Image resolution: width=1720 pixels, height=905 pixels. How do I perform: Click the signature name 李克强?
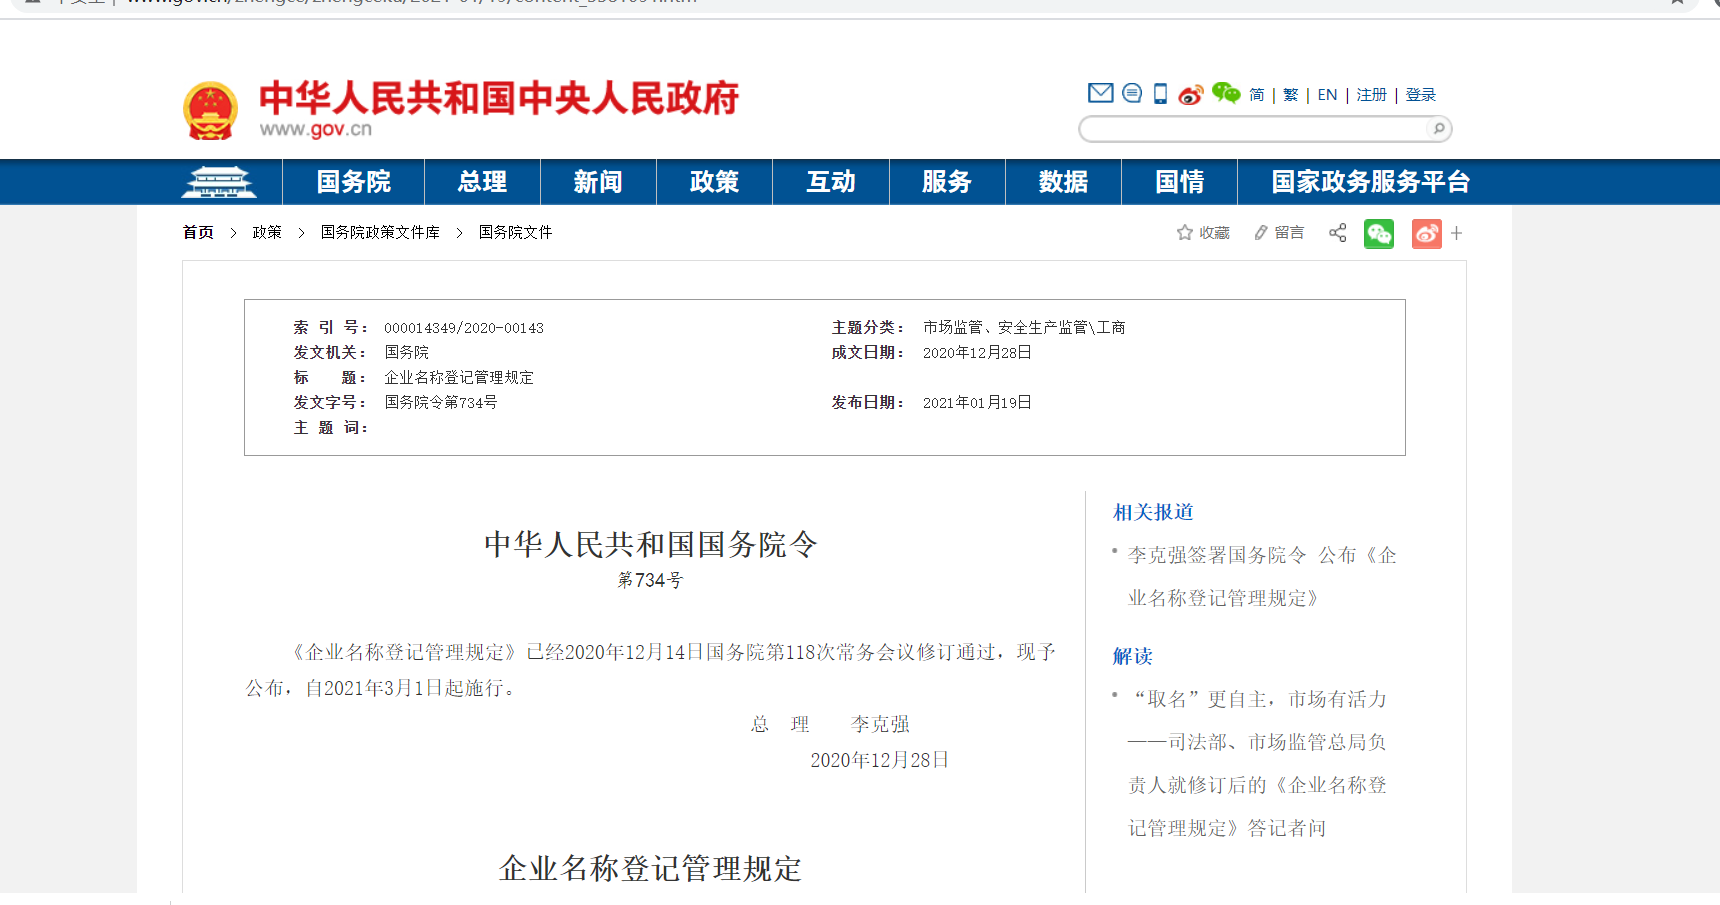pos(880,724)
